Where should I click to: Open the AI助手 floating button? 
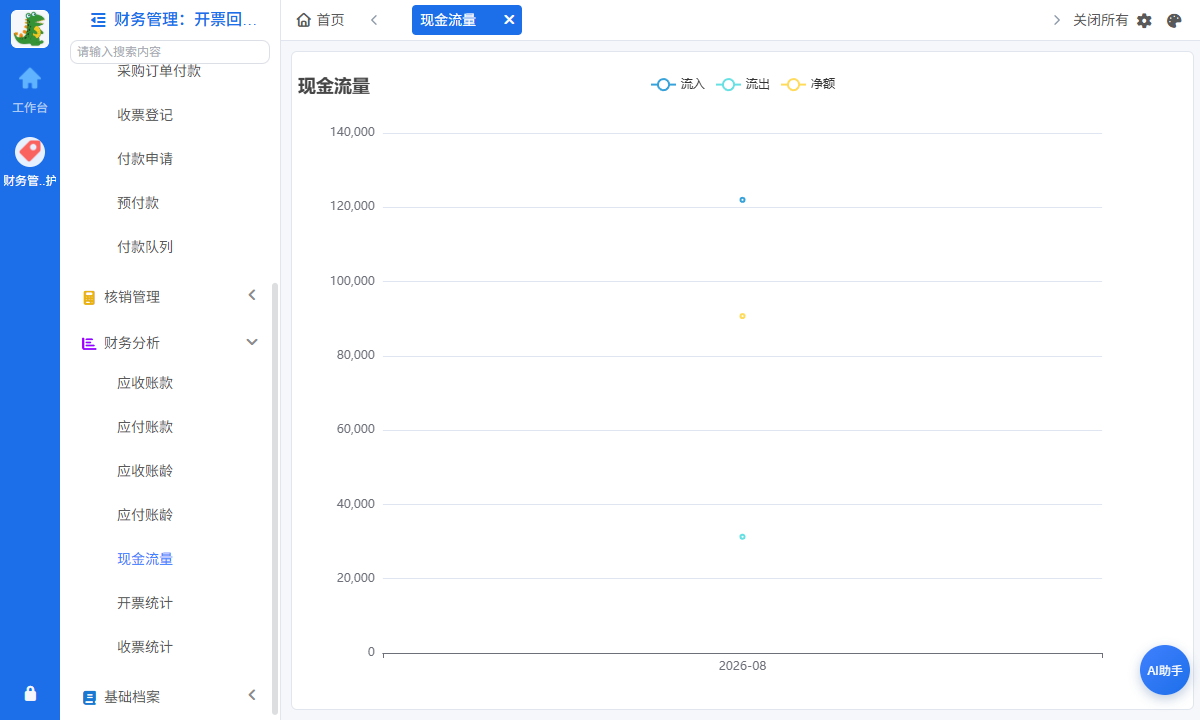click(1165, 670)
